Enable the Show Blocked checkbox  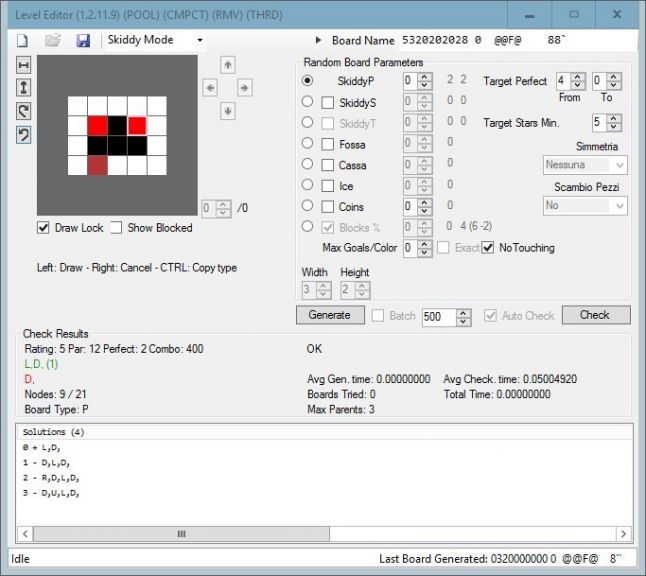[116, 228]
